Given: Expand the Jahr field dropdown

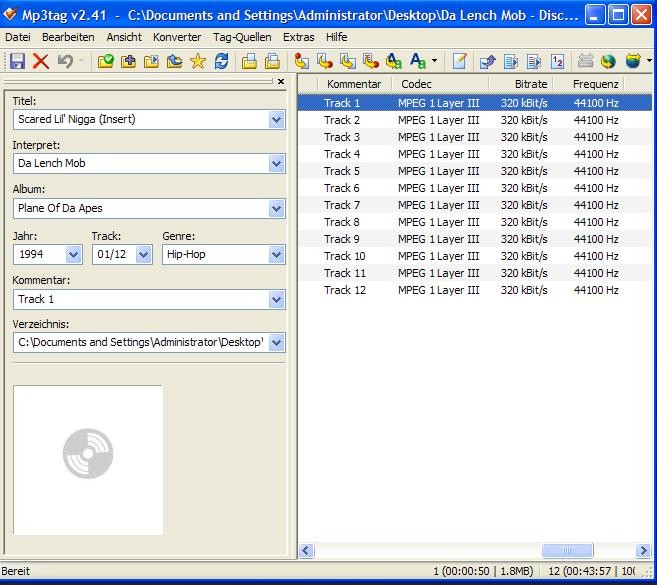Looking at the screenshot, I should click(x=74, y=254).
